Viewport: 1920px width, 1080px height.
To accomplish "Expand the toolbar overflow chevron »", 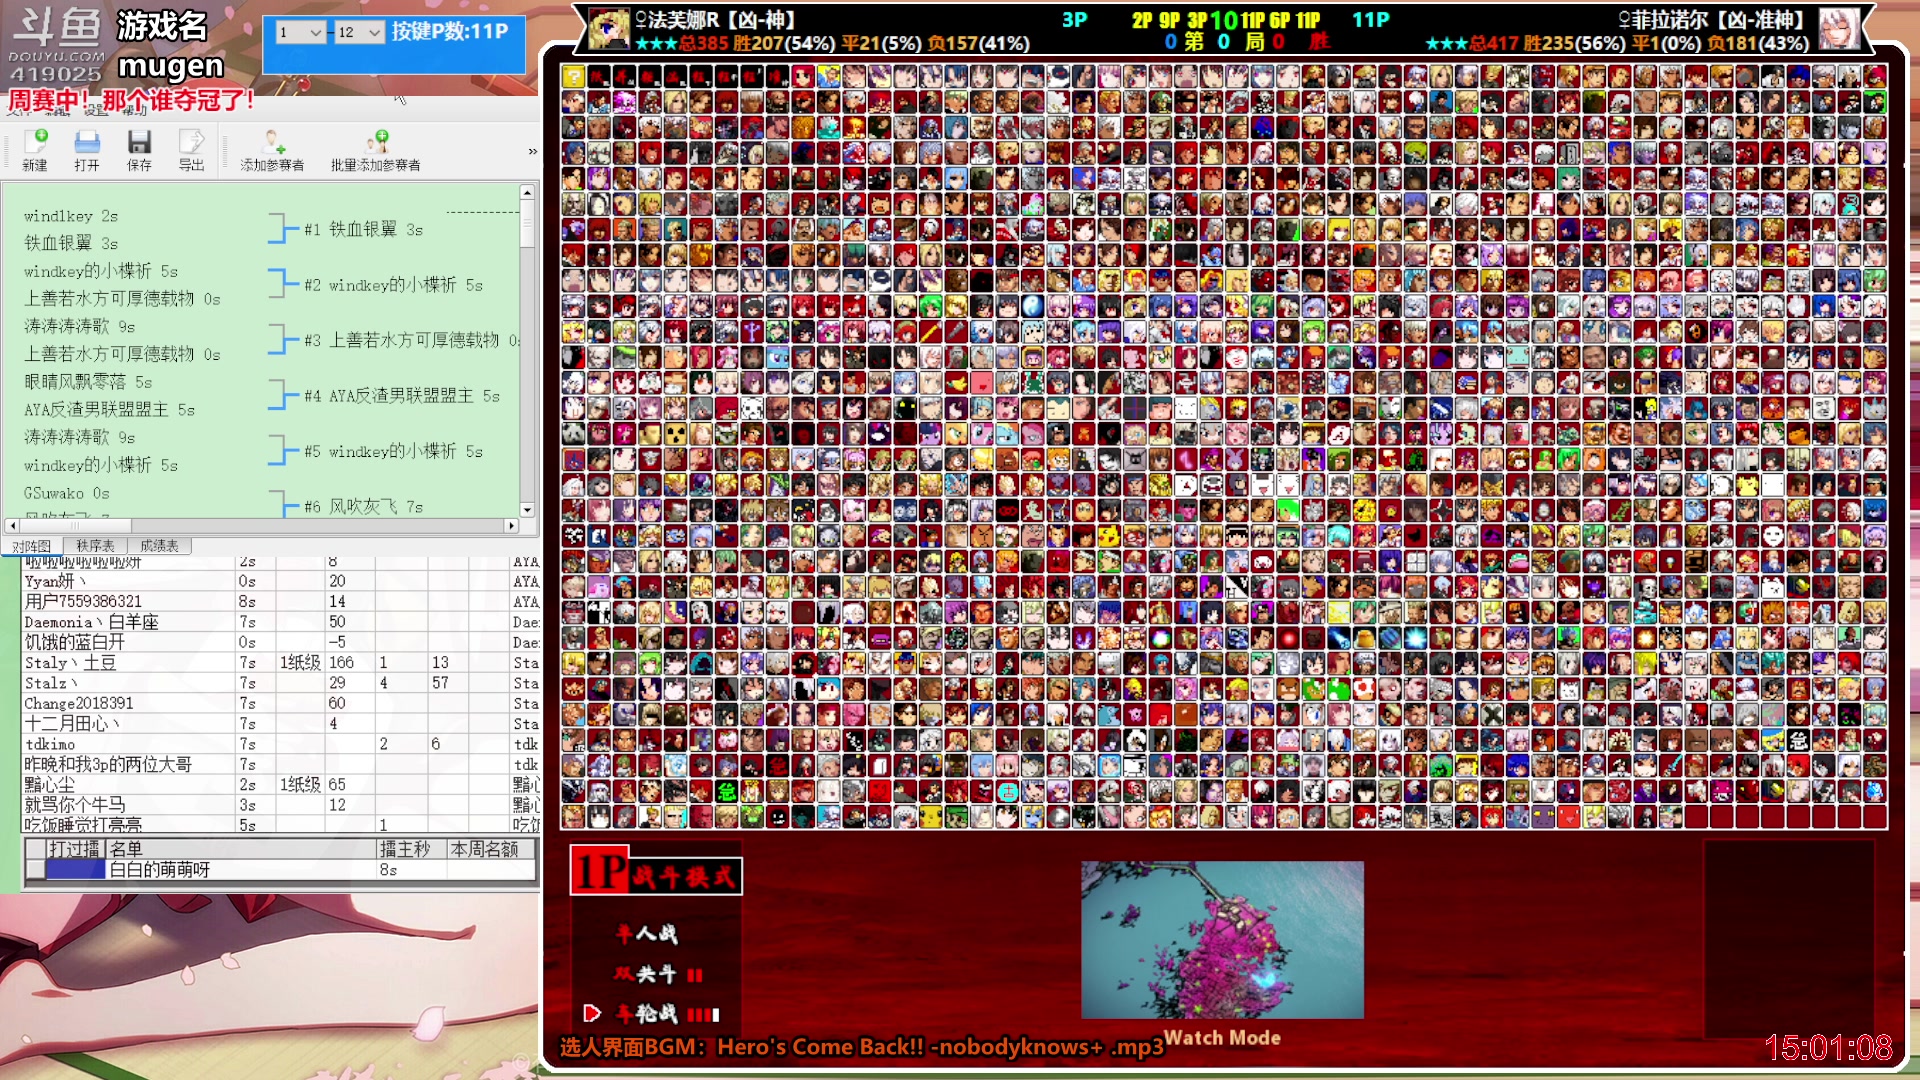I will click(533, 151).
